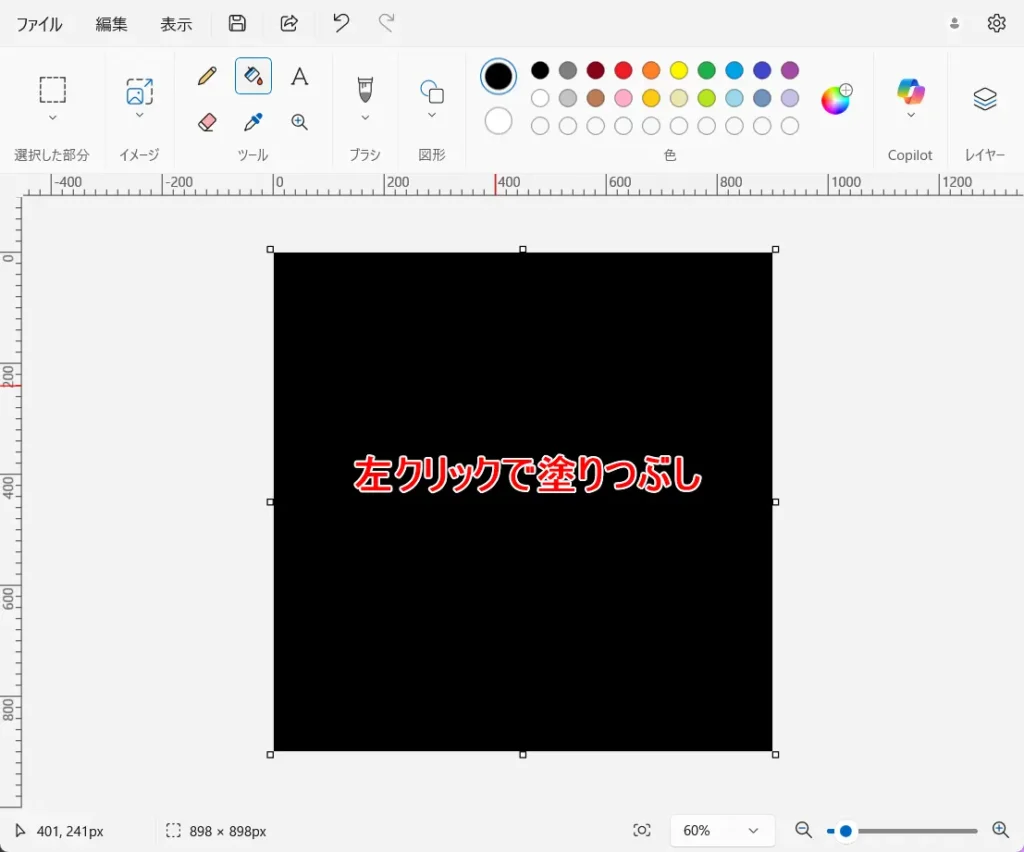Select primary color 1 black circle
1024x852 pixels.
coord(498,76)
